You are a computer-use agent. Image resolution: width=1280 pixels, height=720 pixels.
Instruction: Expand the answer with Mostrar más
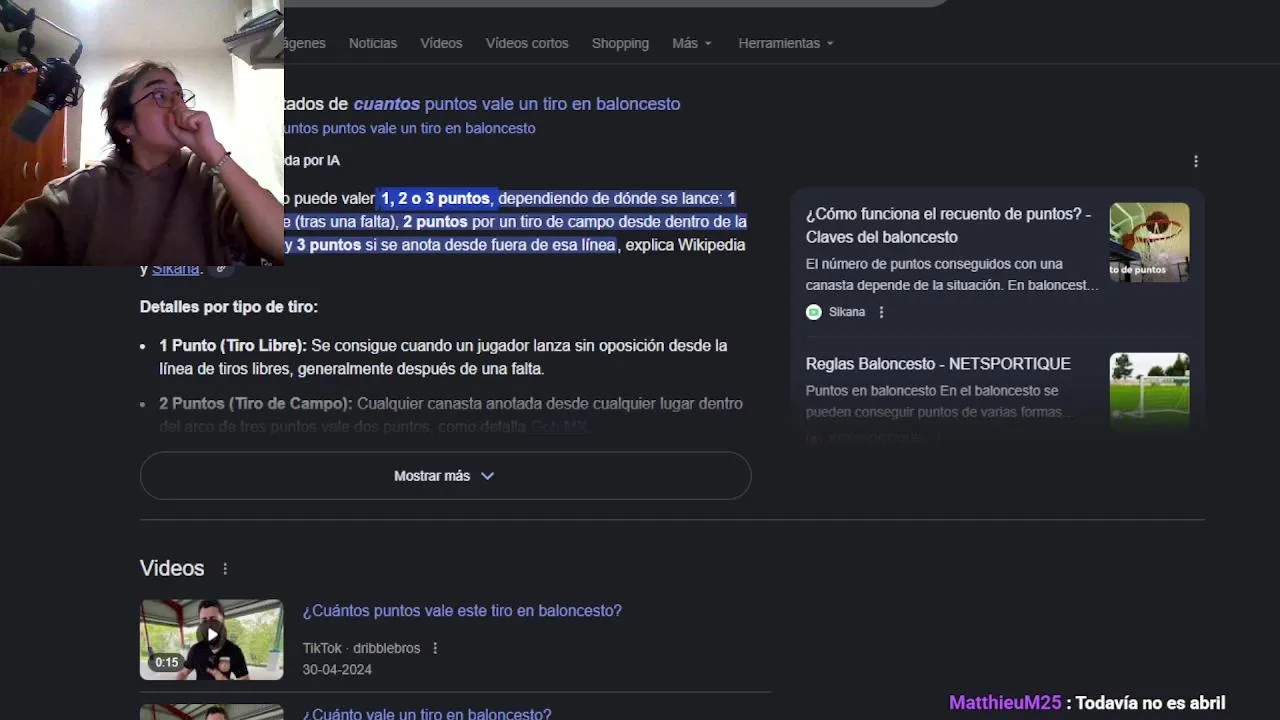pyautogui.click(x=445, y=476)
